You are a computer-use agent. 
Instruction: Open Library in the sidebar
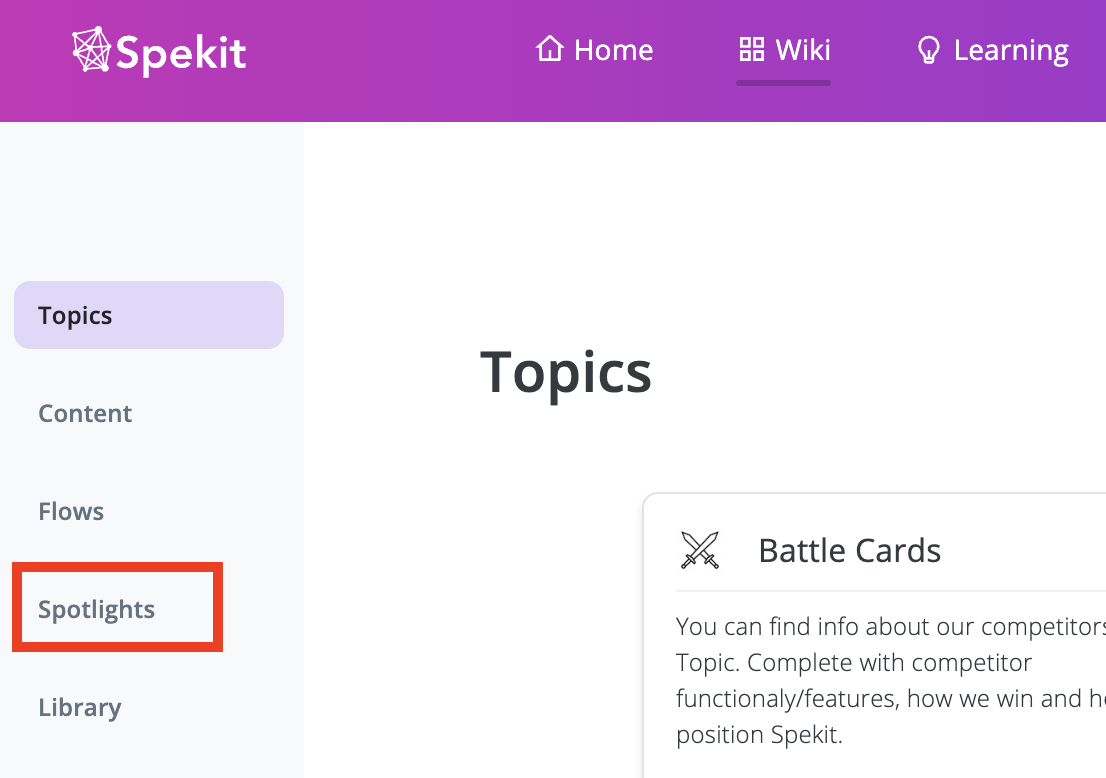[80, 707]
